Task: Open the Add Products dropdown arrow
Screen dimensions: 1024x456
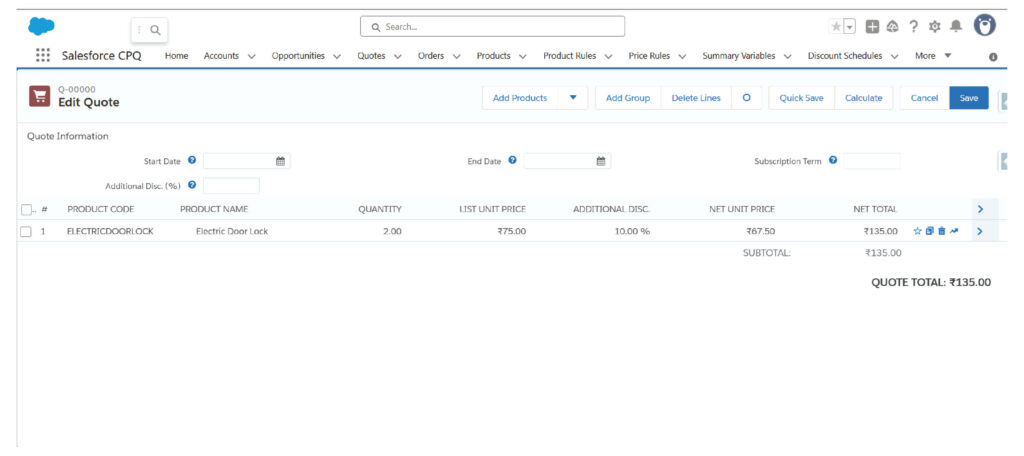Action: pos(573,98)
